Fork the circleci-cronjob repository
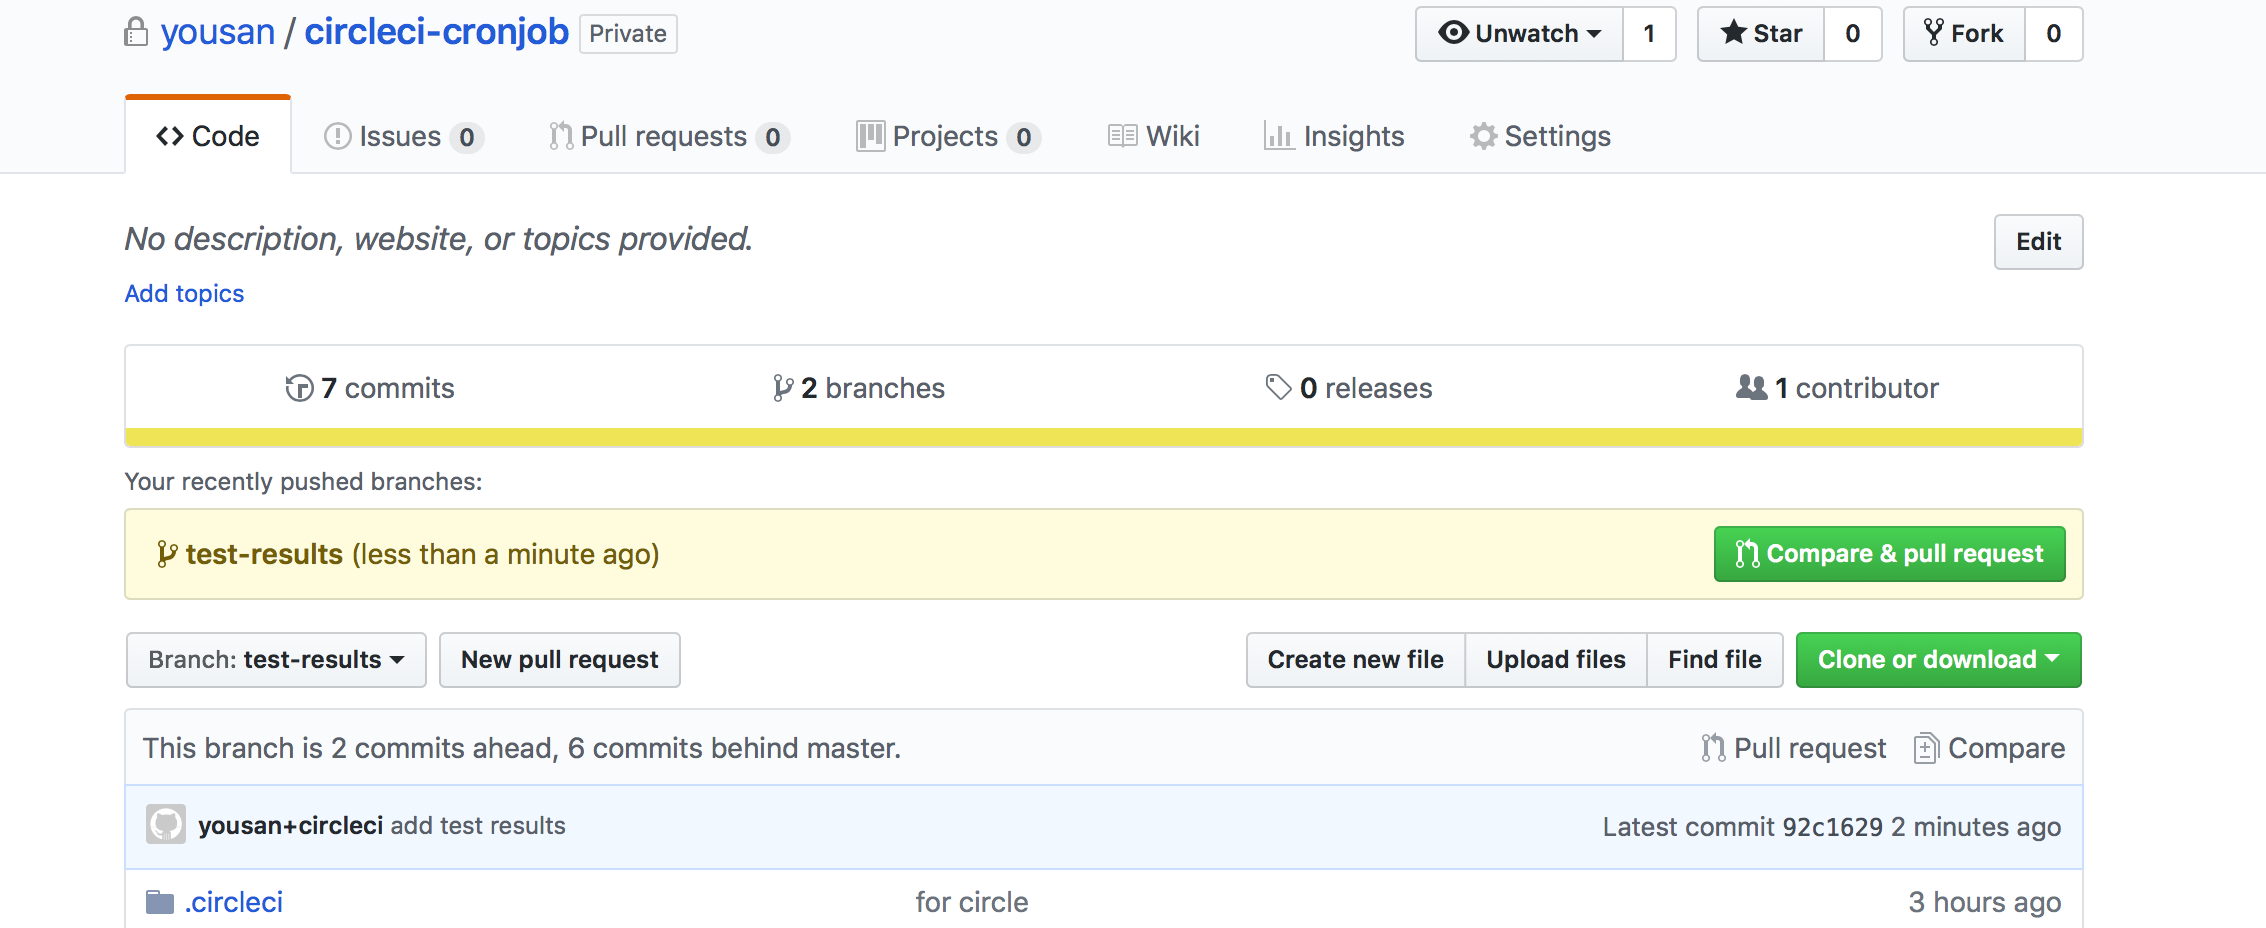Viewport: 2266px width, 928px height. pos(1964,34)
